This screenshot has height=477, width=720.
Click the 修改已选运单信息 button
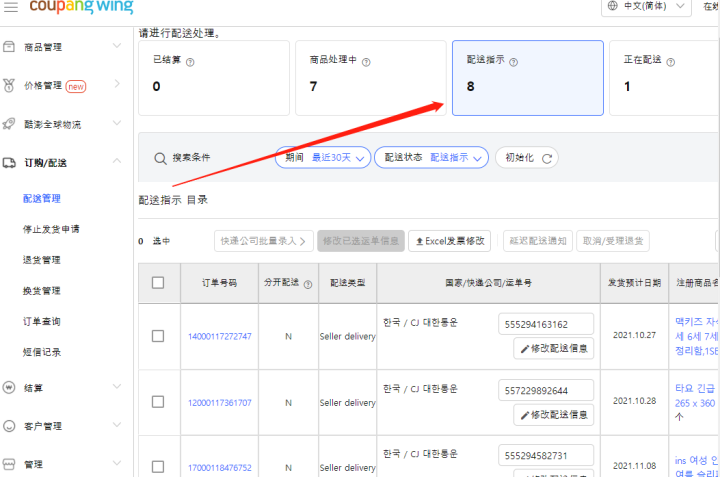click(x=361, y=241)
